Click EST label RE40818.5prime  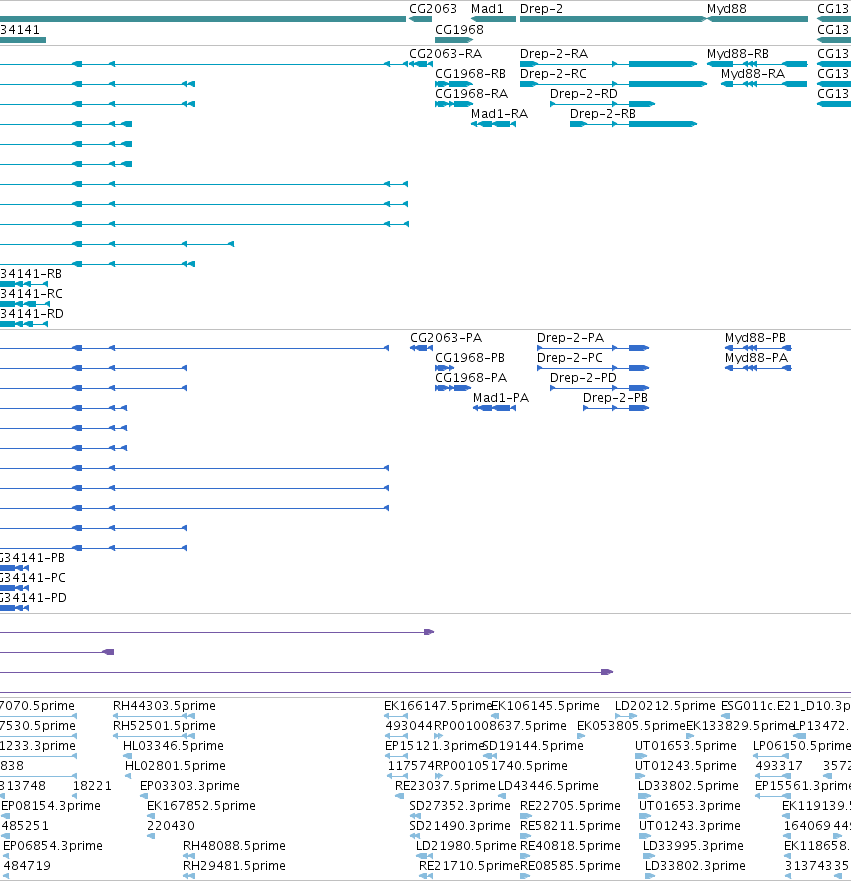[x=570, y=846]
